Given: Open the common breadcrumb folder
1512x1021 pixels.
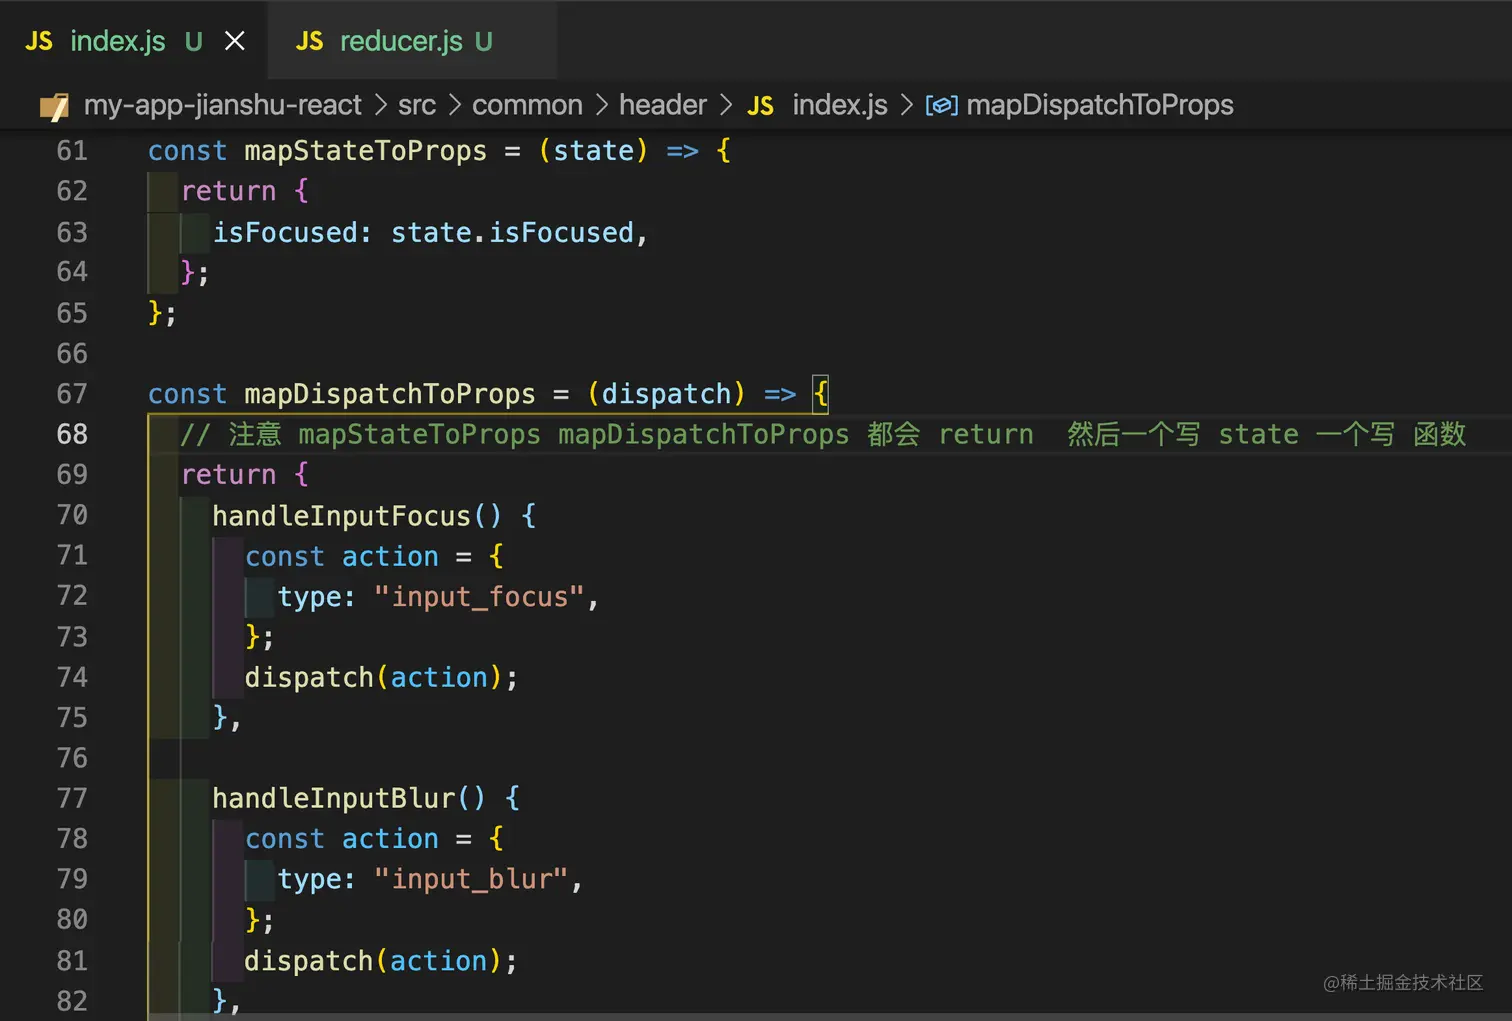Looking at the screenshot, I should pos(527,105).
